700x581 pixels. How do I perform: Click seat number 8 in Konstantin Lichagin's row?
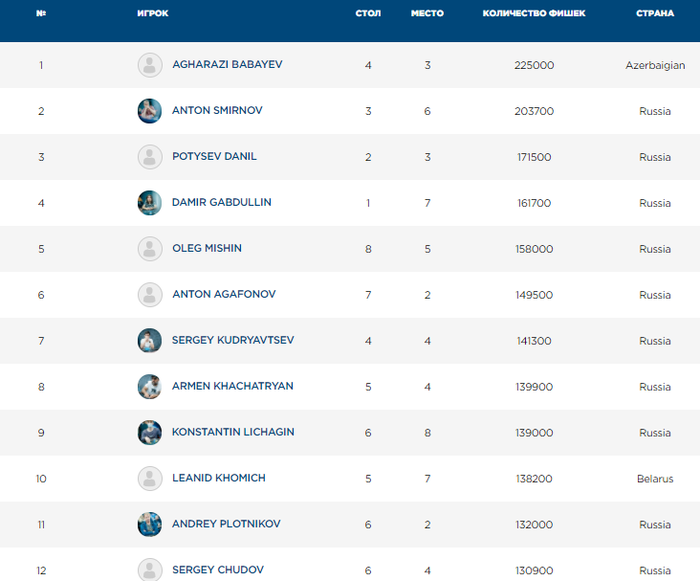pyautogui.click(x=427, y=433)
